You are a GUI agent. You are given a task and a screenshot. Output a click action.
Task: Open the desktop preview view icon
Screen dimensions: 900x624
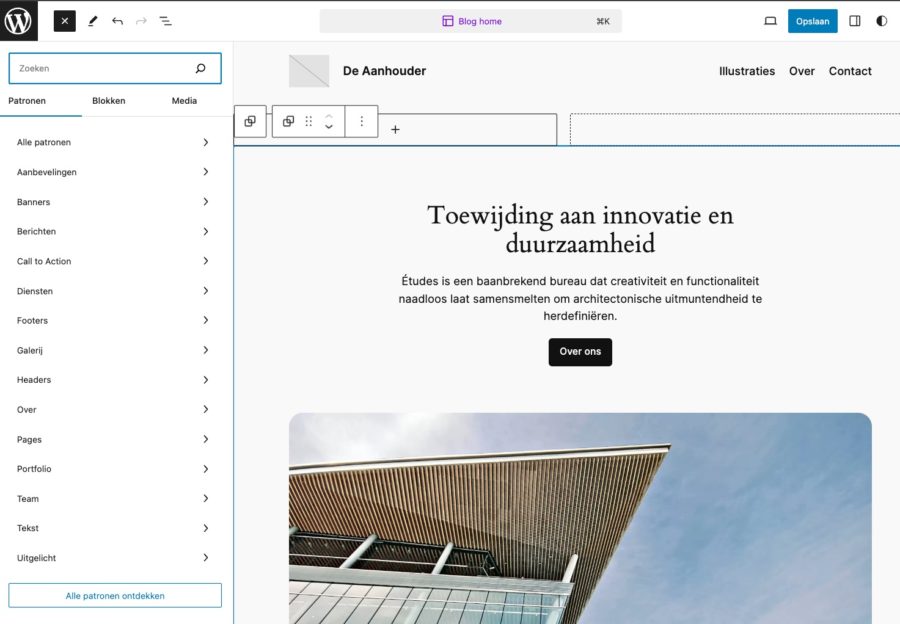pyautogui.click(x=770, y=21)
